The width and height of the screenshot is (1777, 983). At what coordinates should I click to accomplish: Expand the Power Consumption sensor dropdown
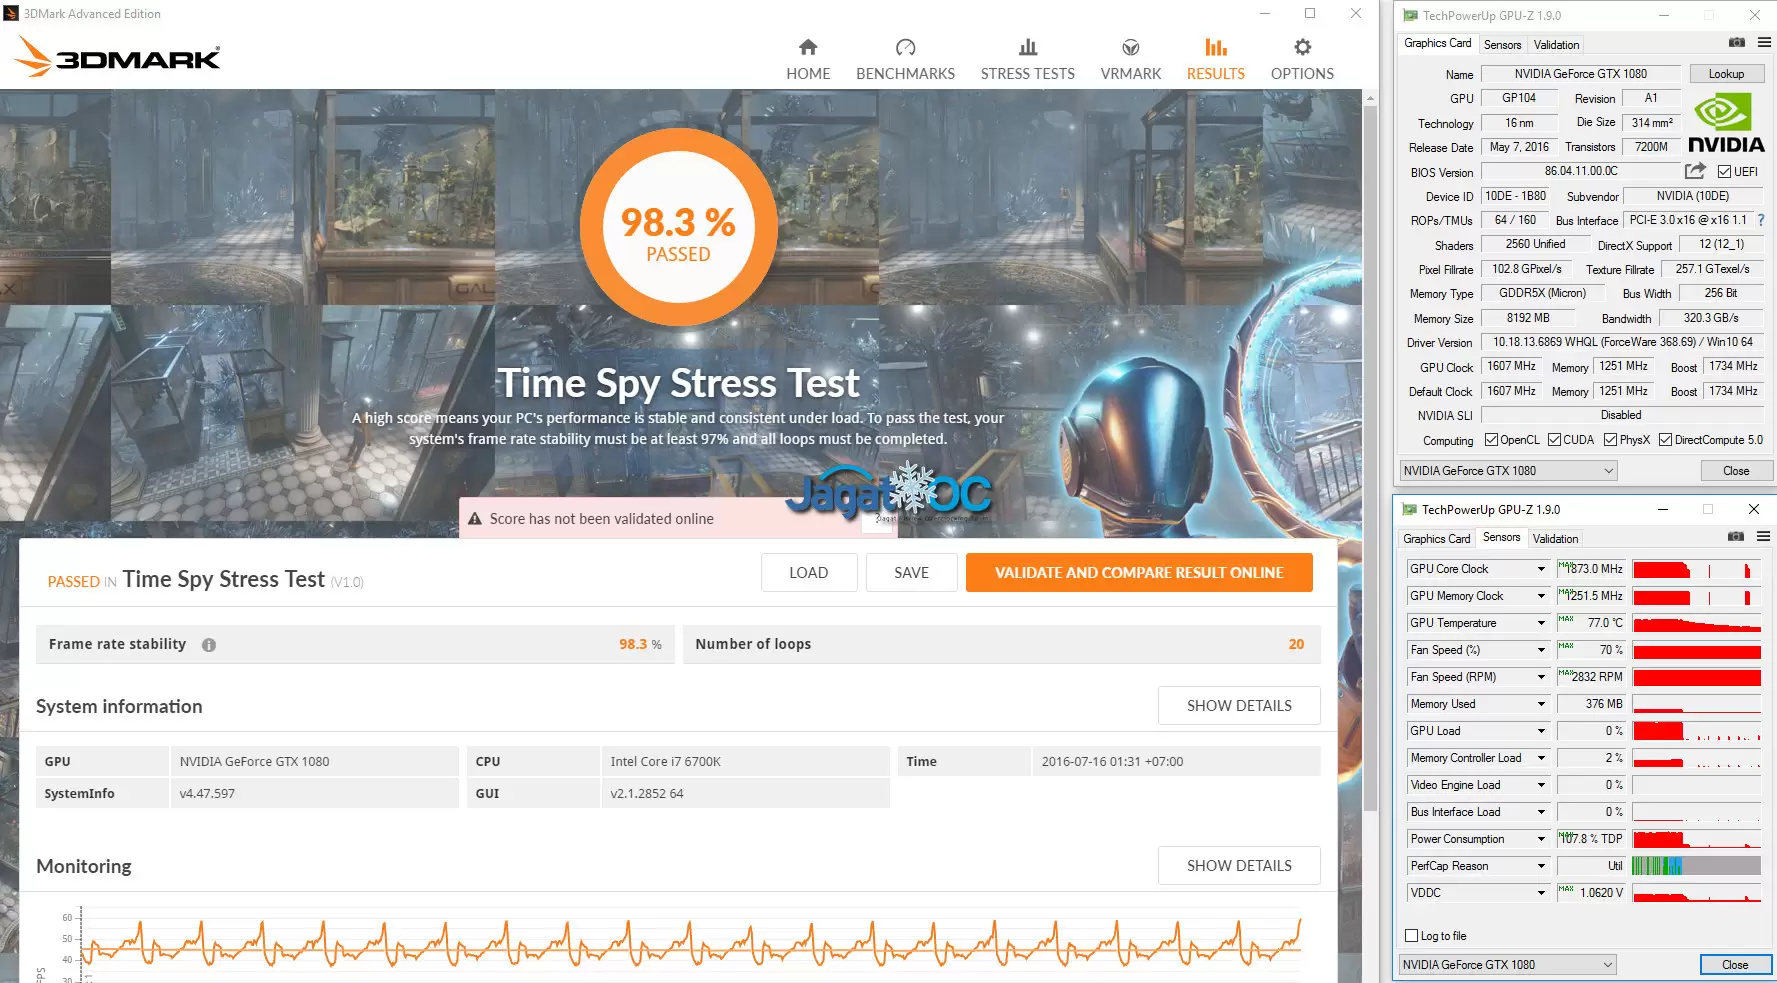pos(1541,839)
